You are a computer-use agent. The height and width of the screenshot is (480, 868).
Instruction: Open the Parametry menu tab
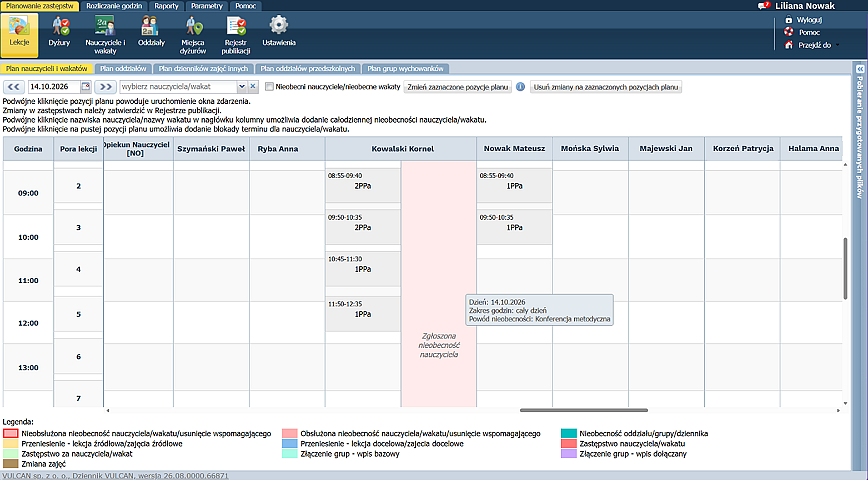click(207, 6)
